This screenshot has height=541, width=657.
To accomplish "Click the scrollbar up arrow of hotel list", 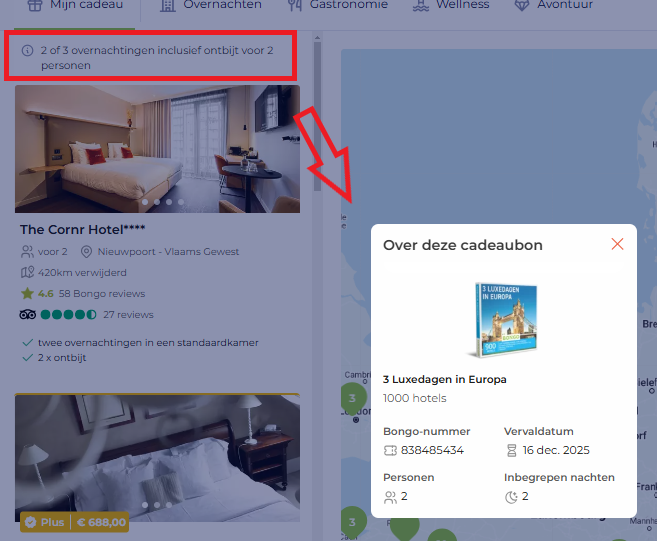I will pyautogui.click(x=318, y=38).
